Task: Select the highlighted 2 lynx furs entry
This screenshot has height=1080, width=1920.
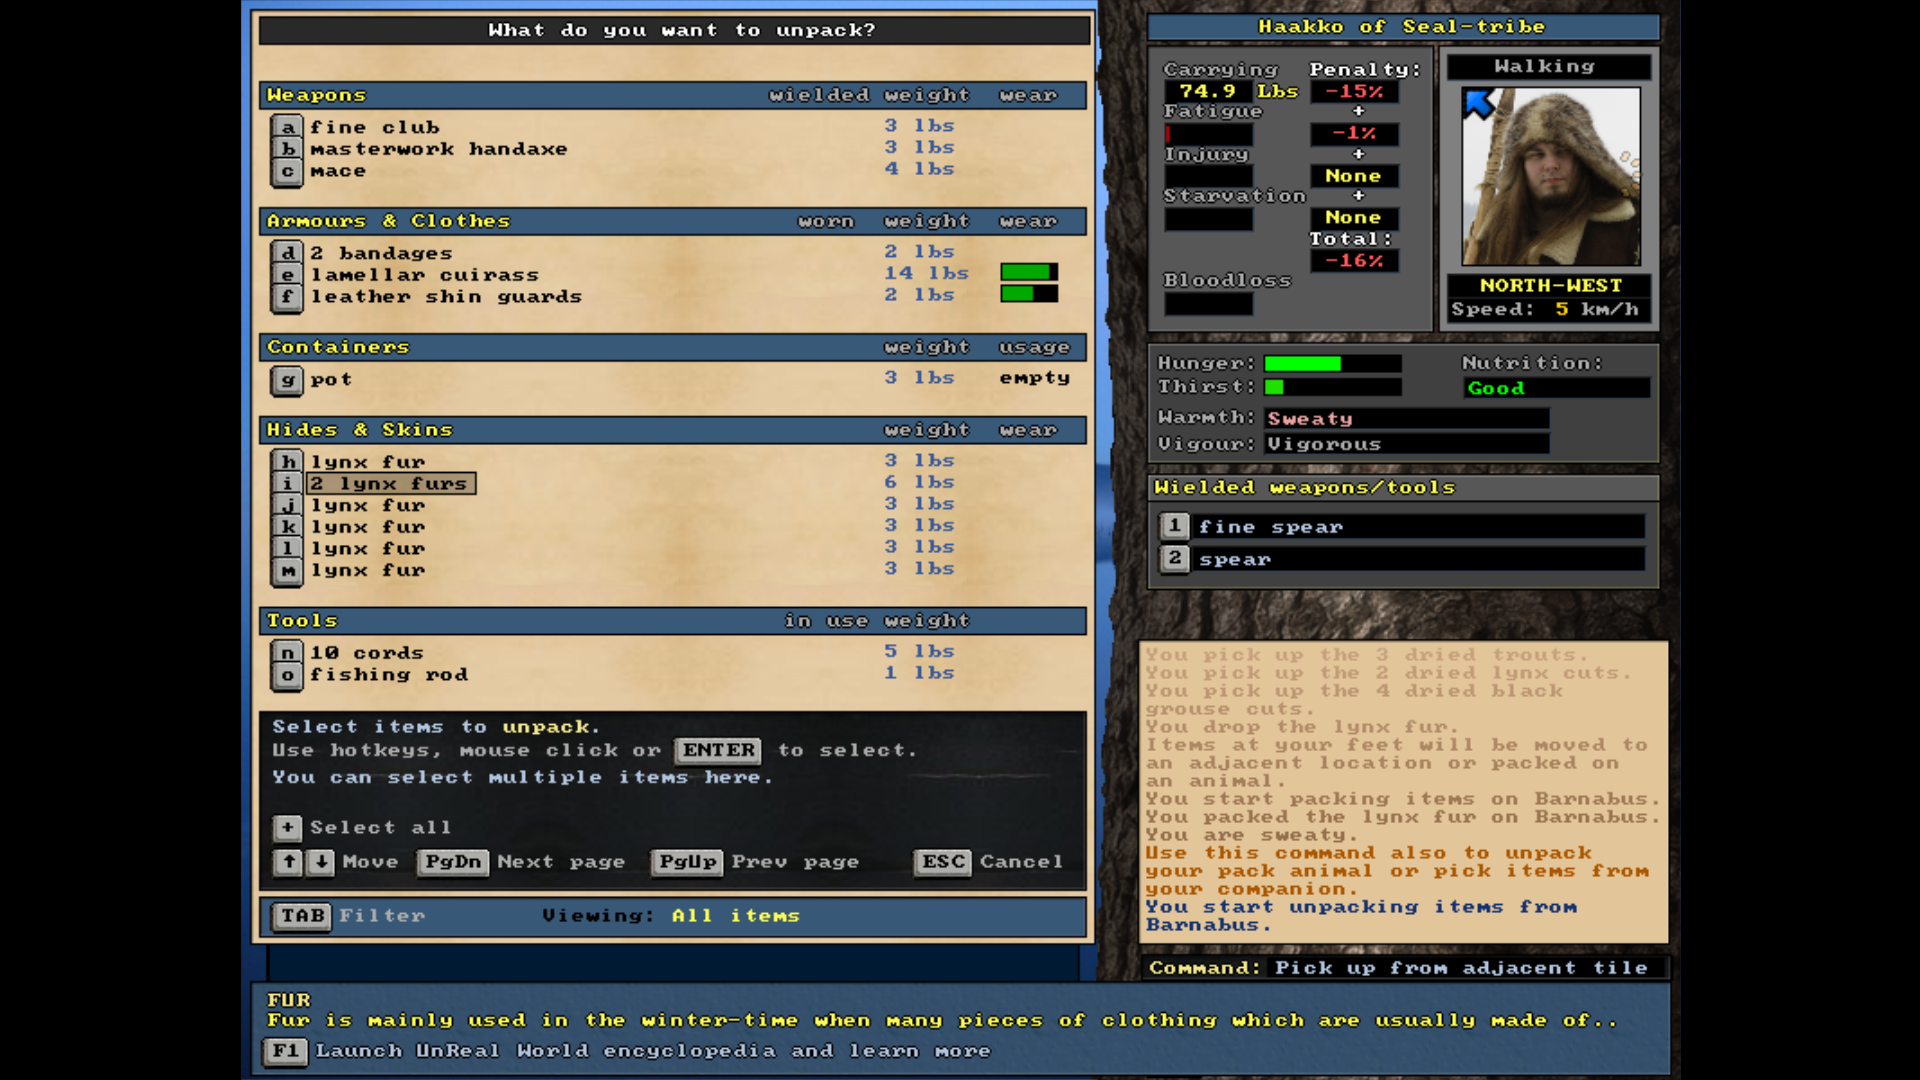Action: coord(390,484)
